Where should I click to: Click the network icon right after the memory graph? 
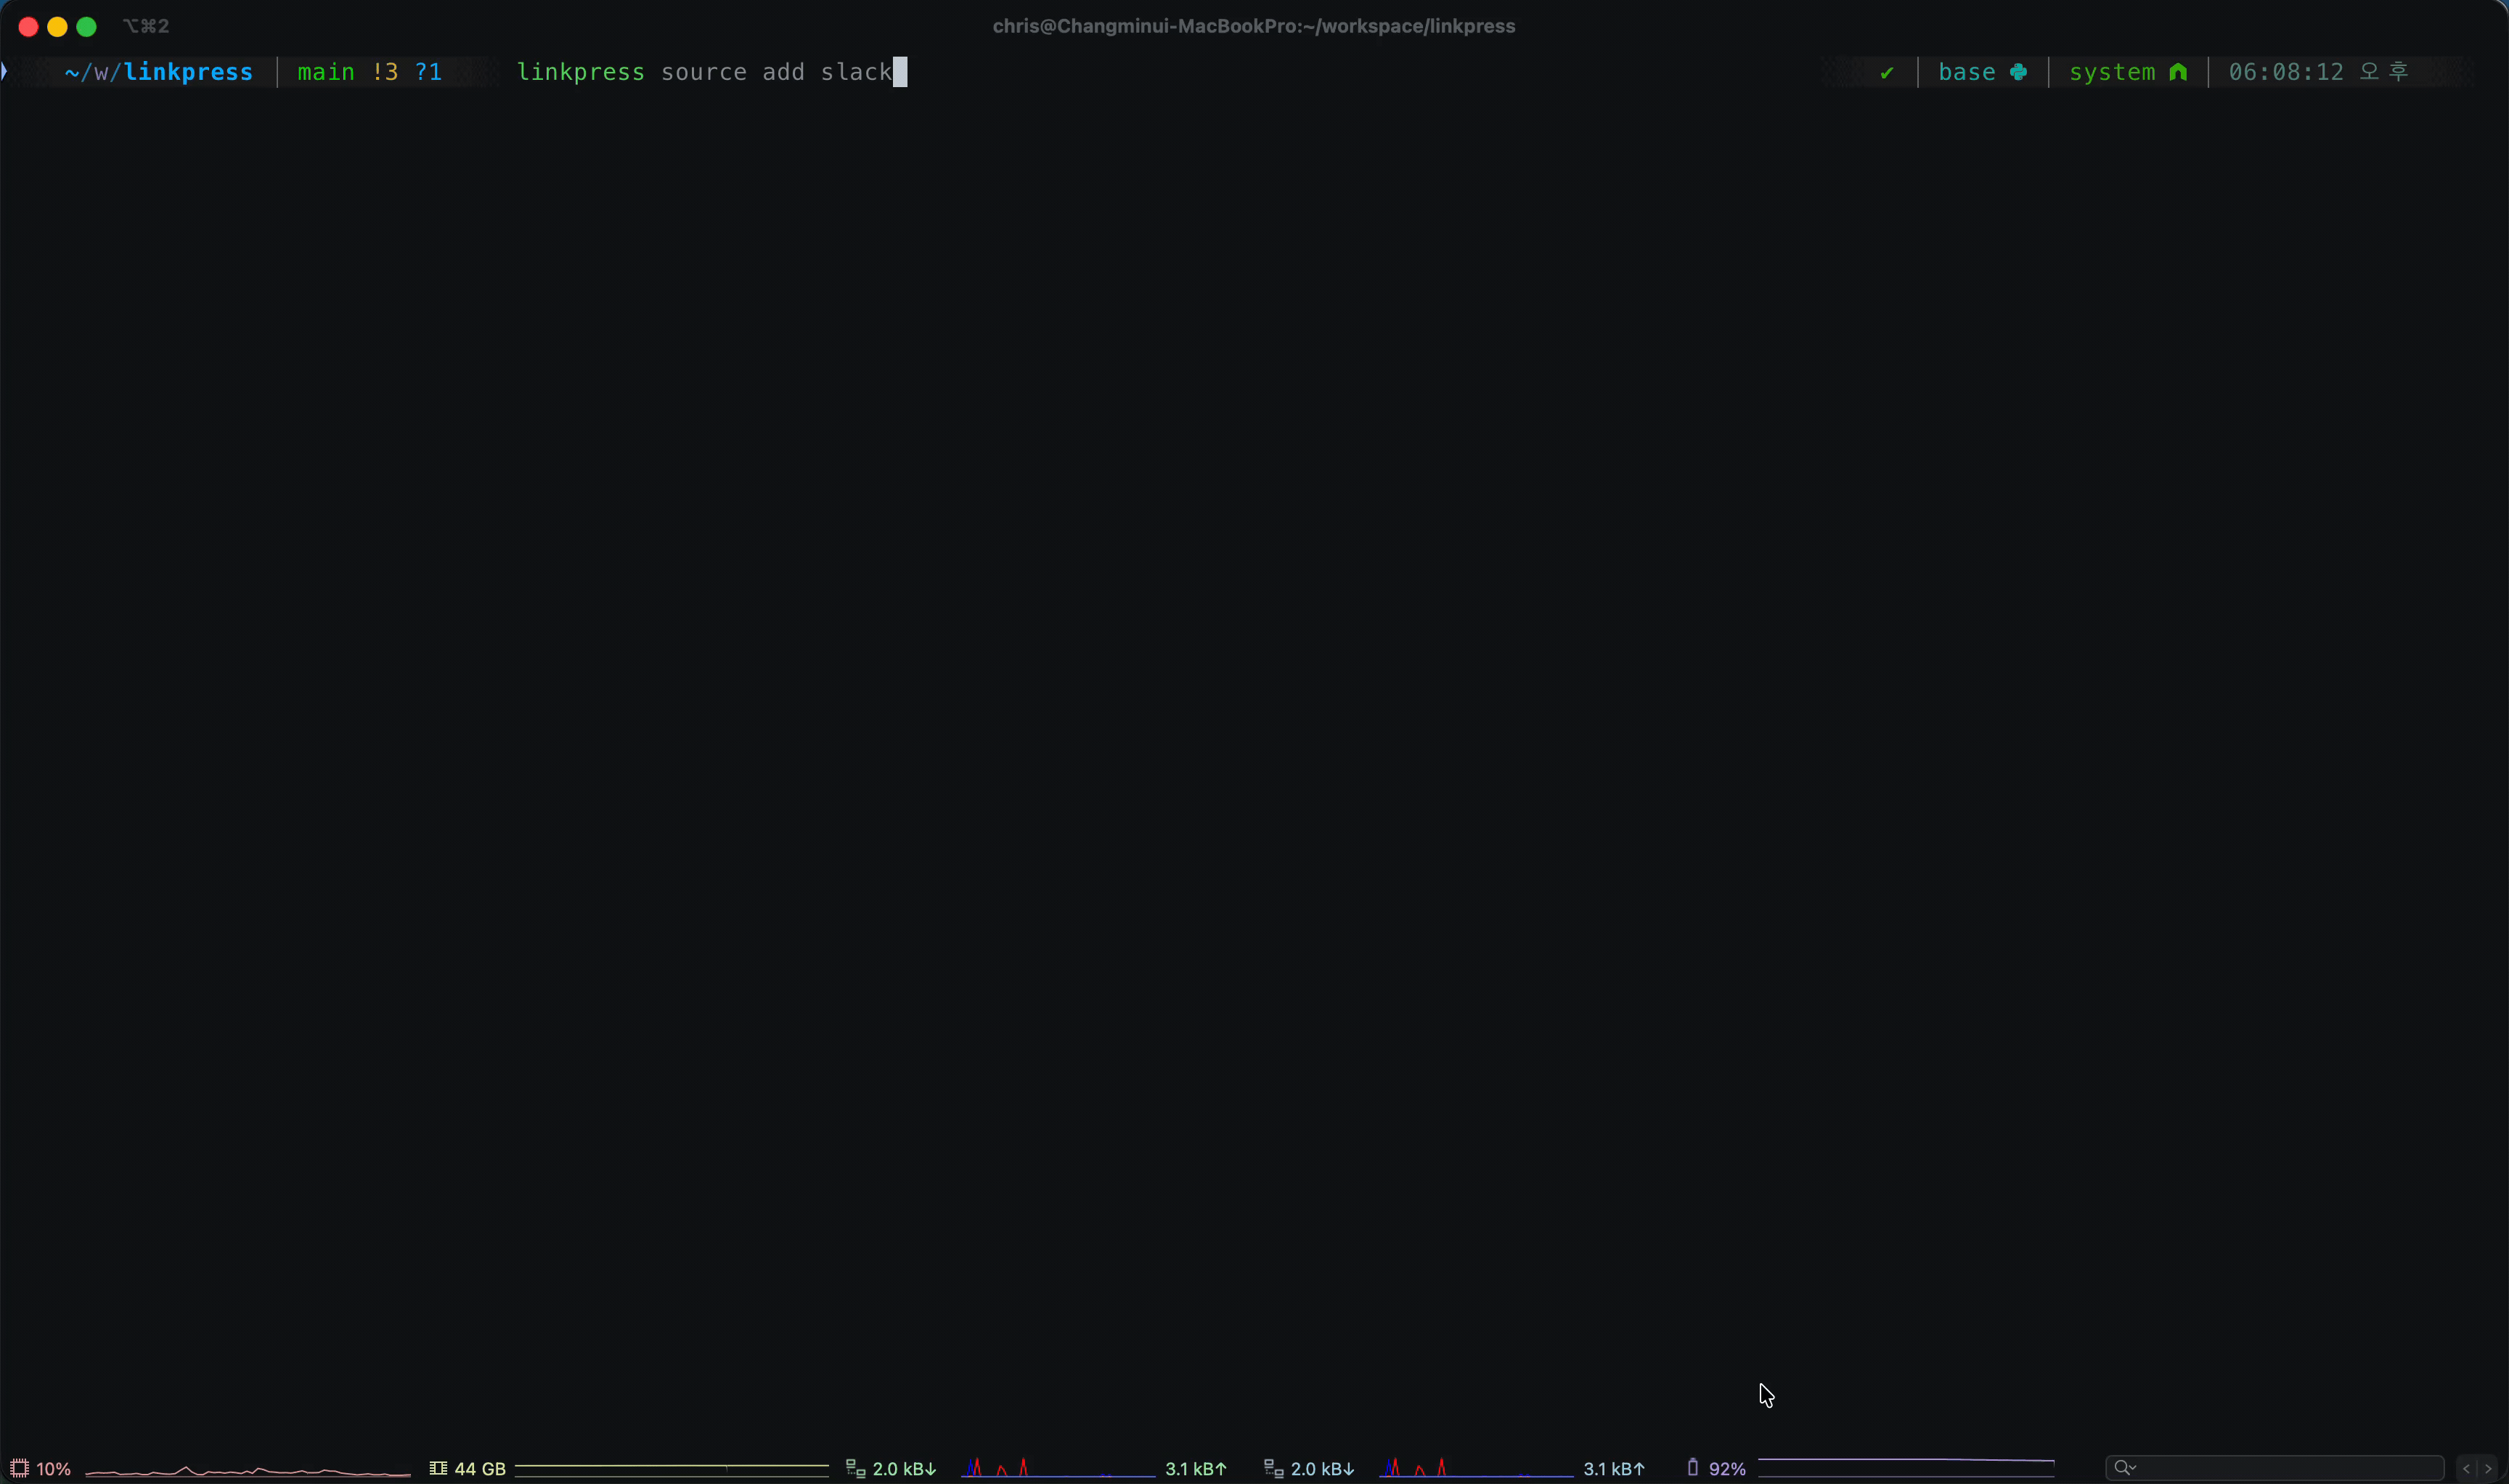tap(855, 1468)
